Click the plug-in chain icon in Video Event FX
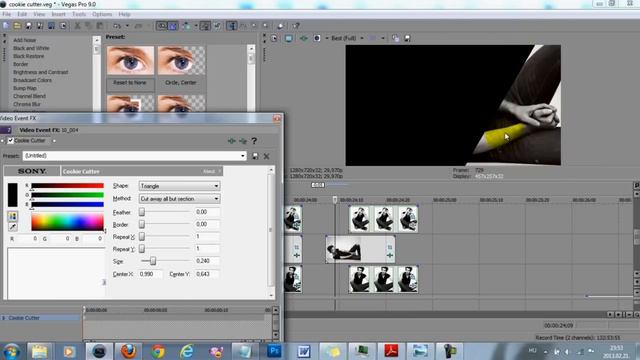 coord(231,141)
